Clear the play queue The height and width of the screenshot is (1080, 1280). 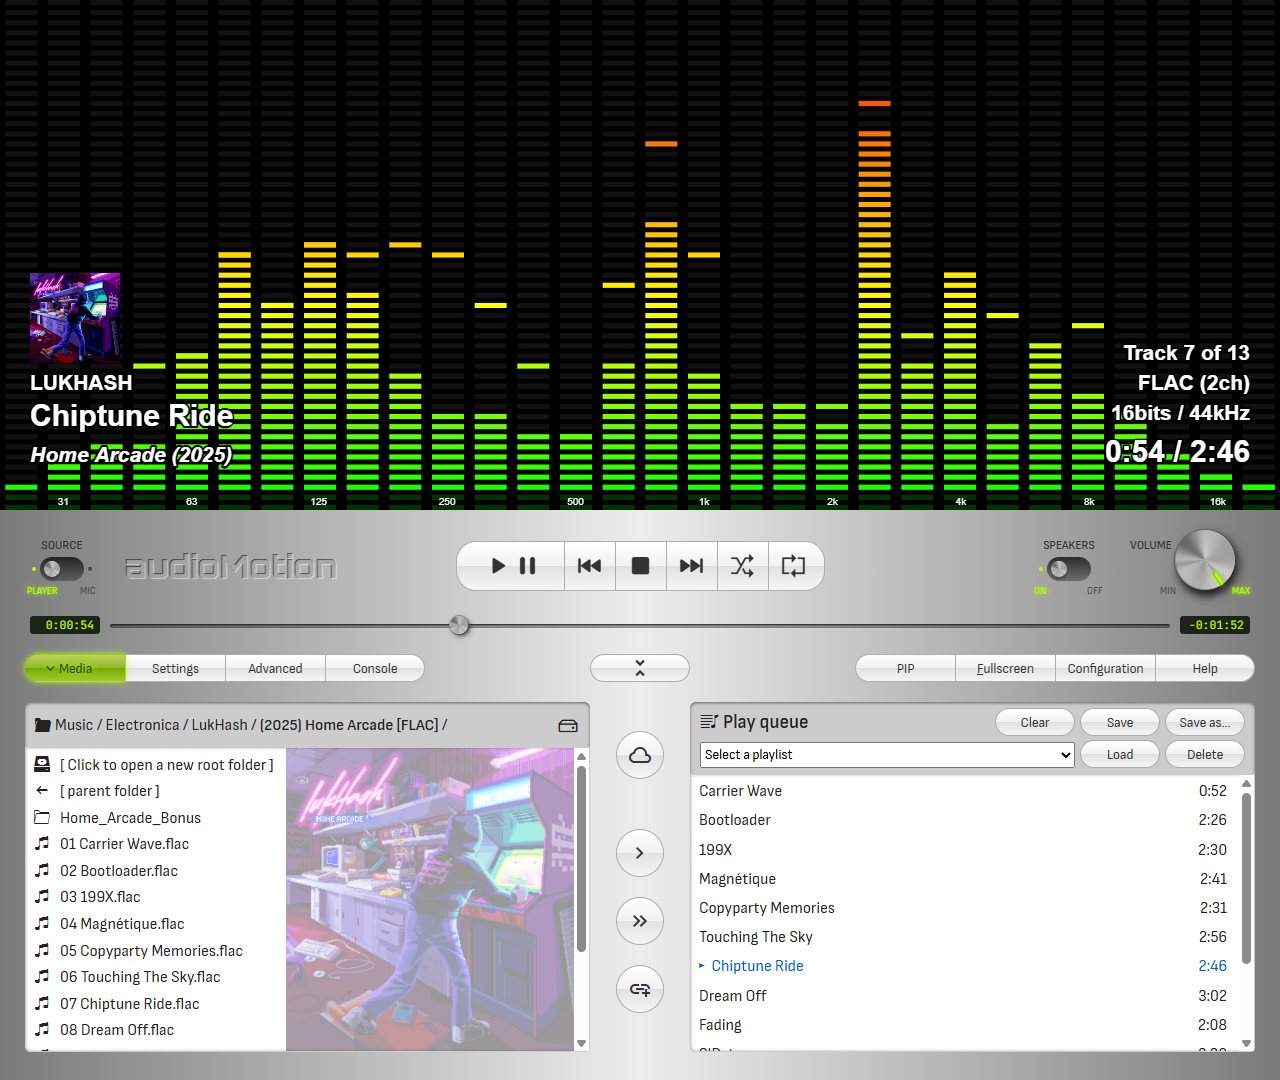tap(1034, 722)
